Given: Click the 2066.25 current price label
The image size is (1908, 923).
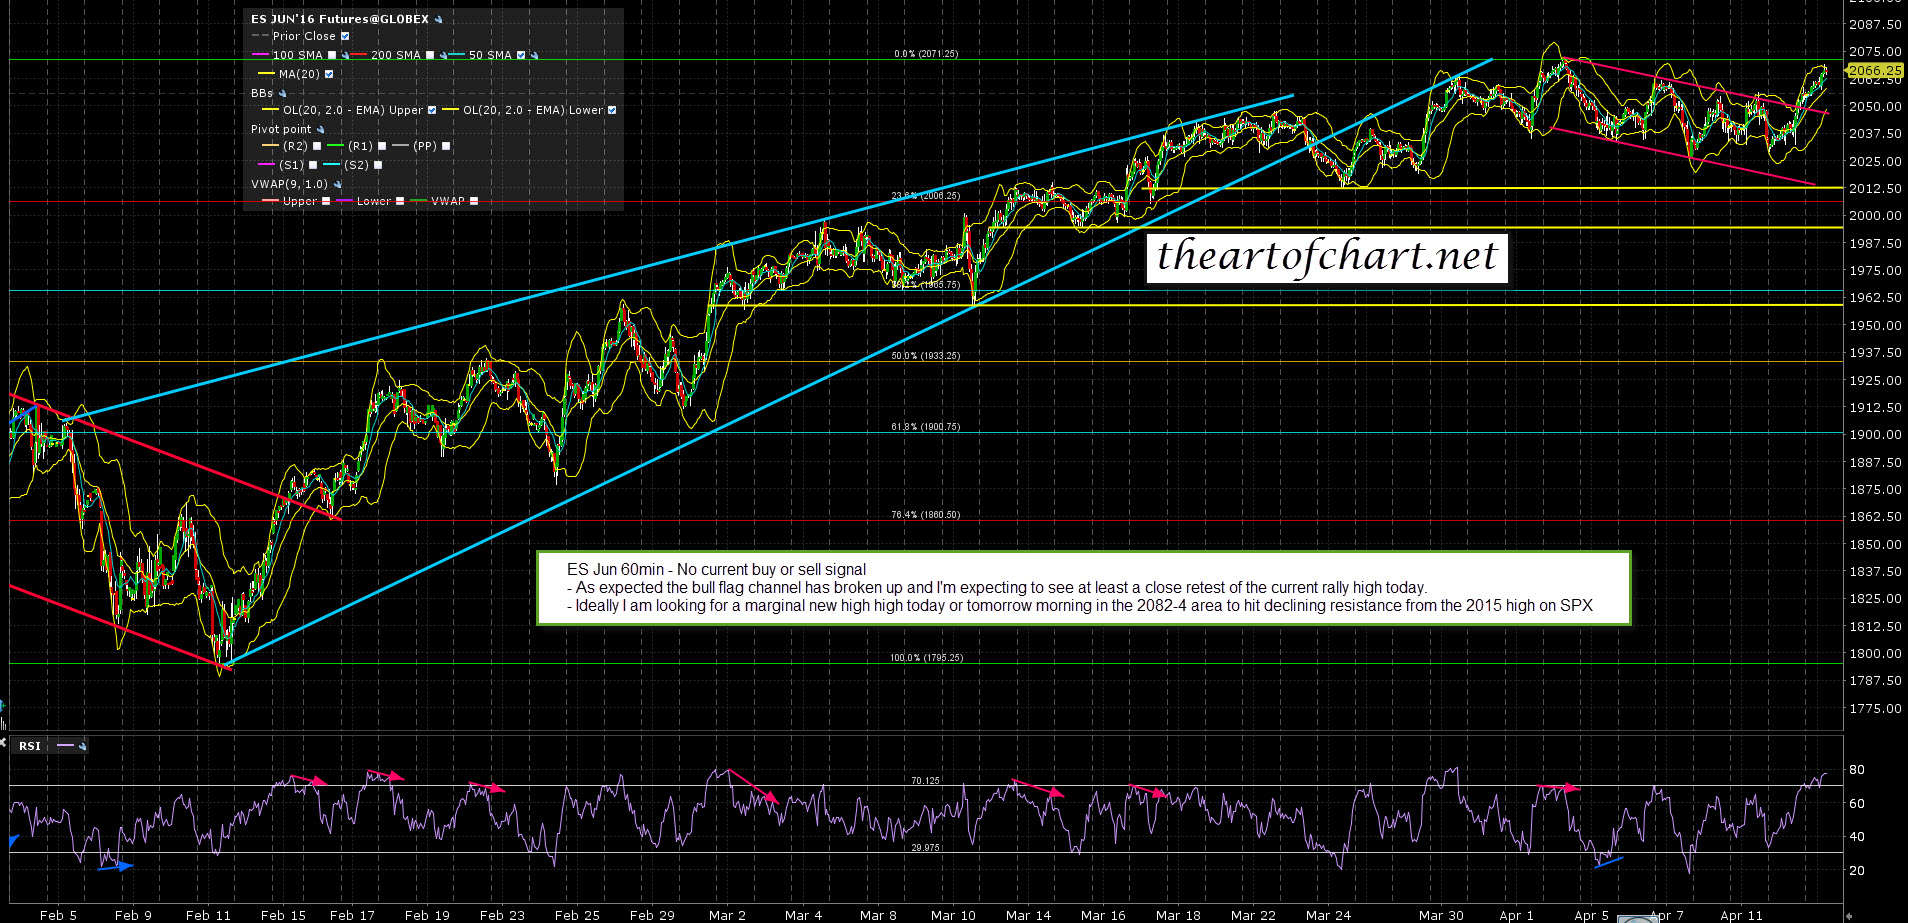Looking at the screenshot, I should (x=1875, y=71).
